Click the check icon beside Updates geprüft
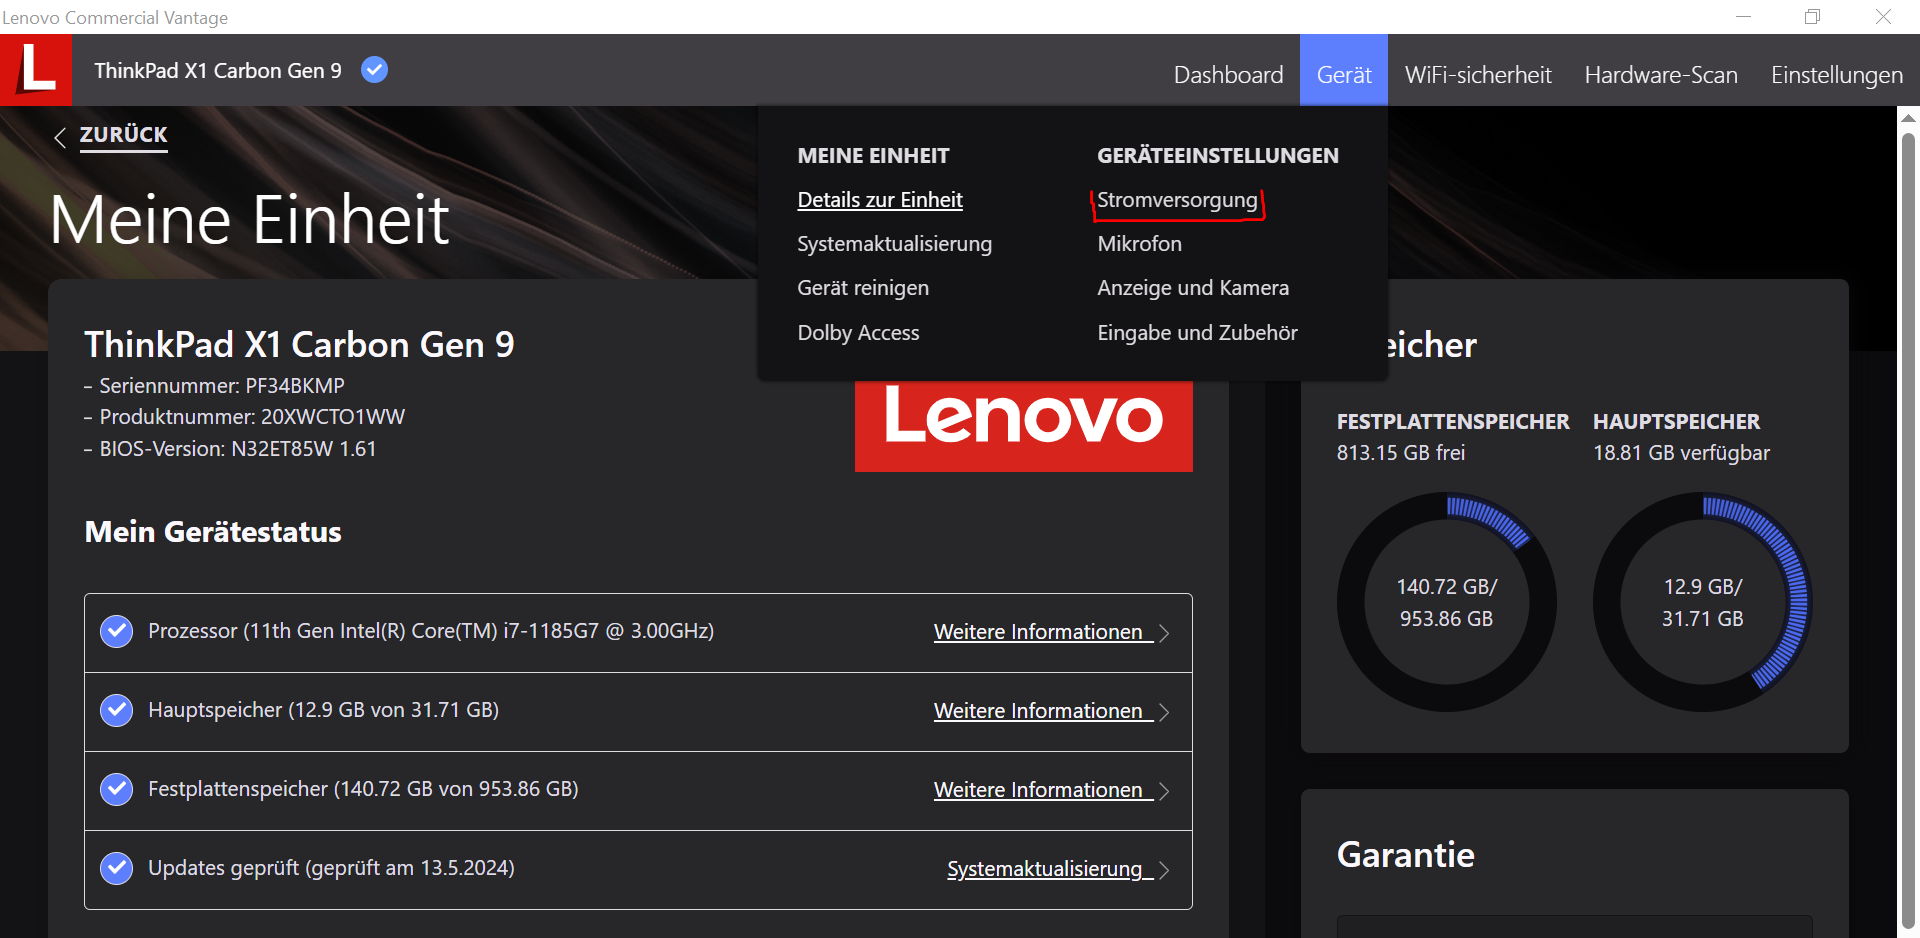 116,868
